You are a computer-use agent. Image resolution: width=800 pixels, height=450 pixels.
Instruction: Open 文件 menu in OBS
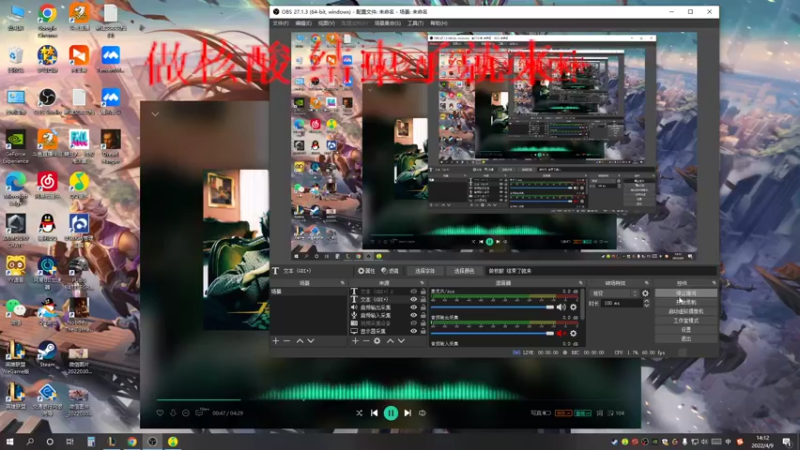point(280,23)
